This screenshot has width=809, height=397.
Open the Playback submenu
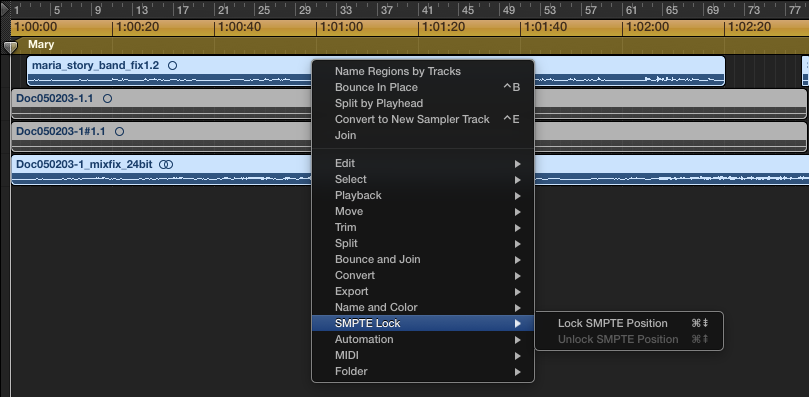pos(423,195)
